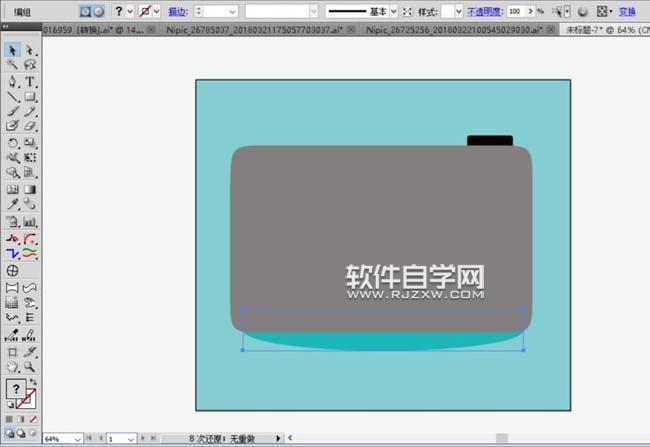Set paint mode to Color

pyautogui.click(x=9, y=419)
